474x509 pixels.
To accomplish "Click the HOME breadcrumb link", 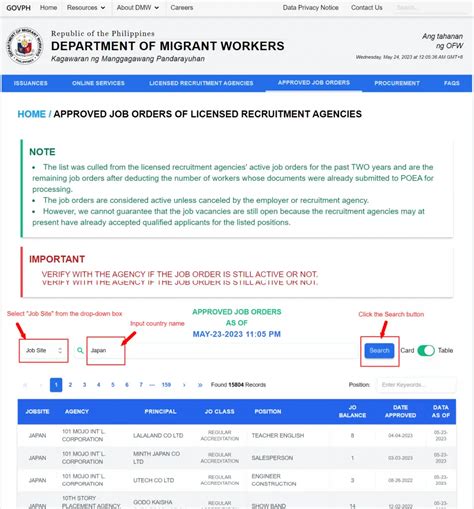I will click(x=32, y=114).
